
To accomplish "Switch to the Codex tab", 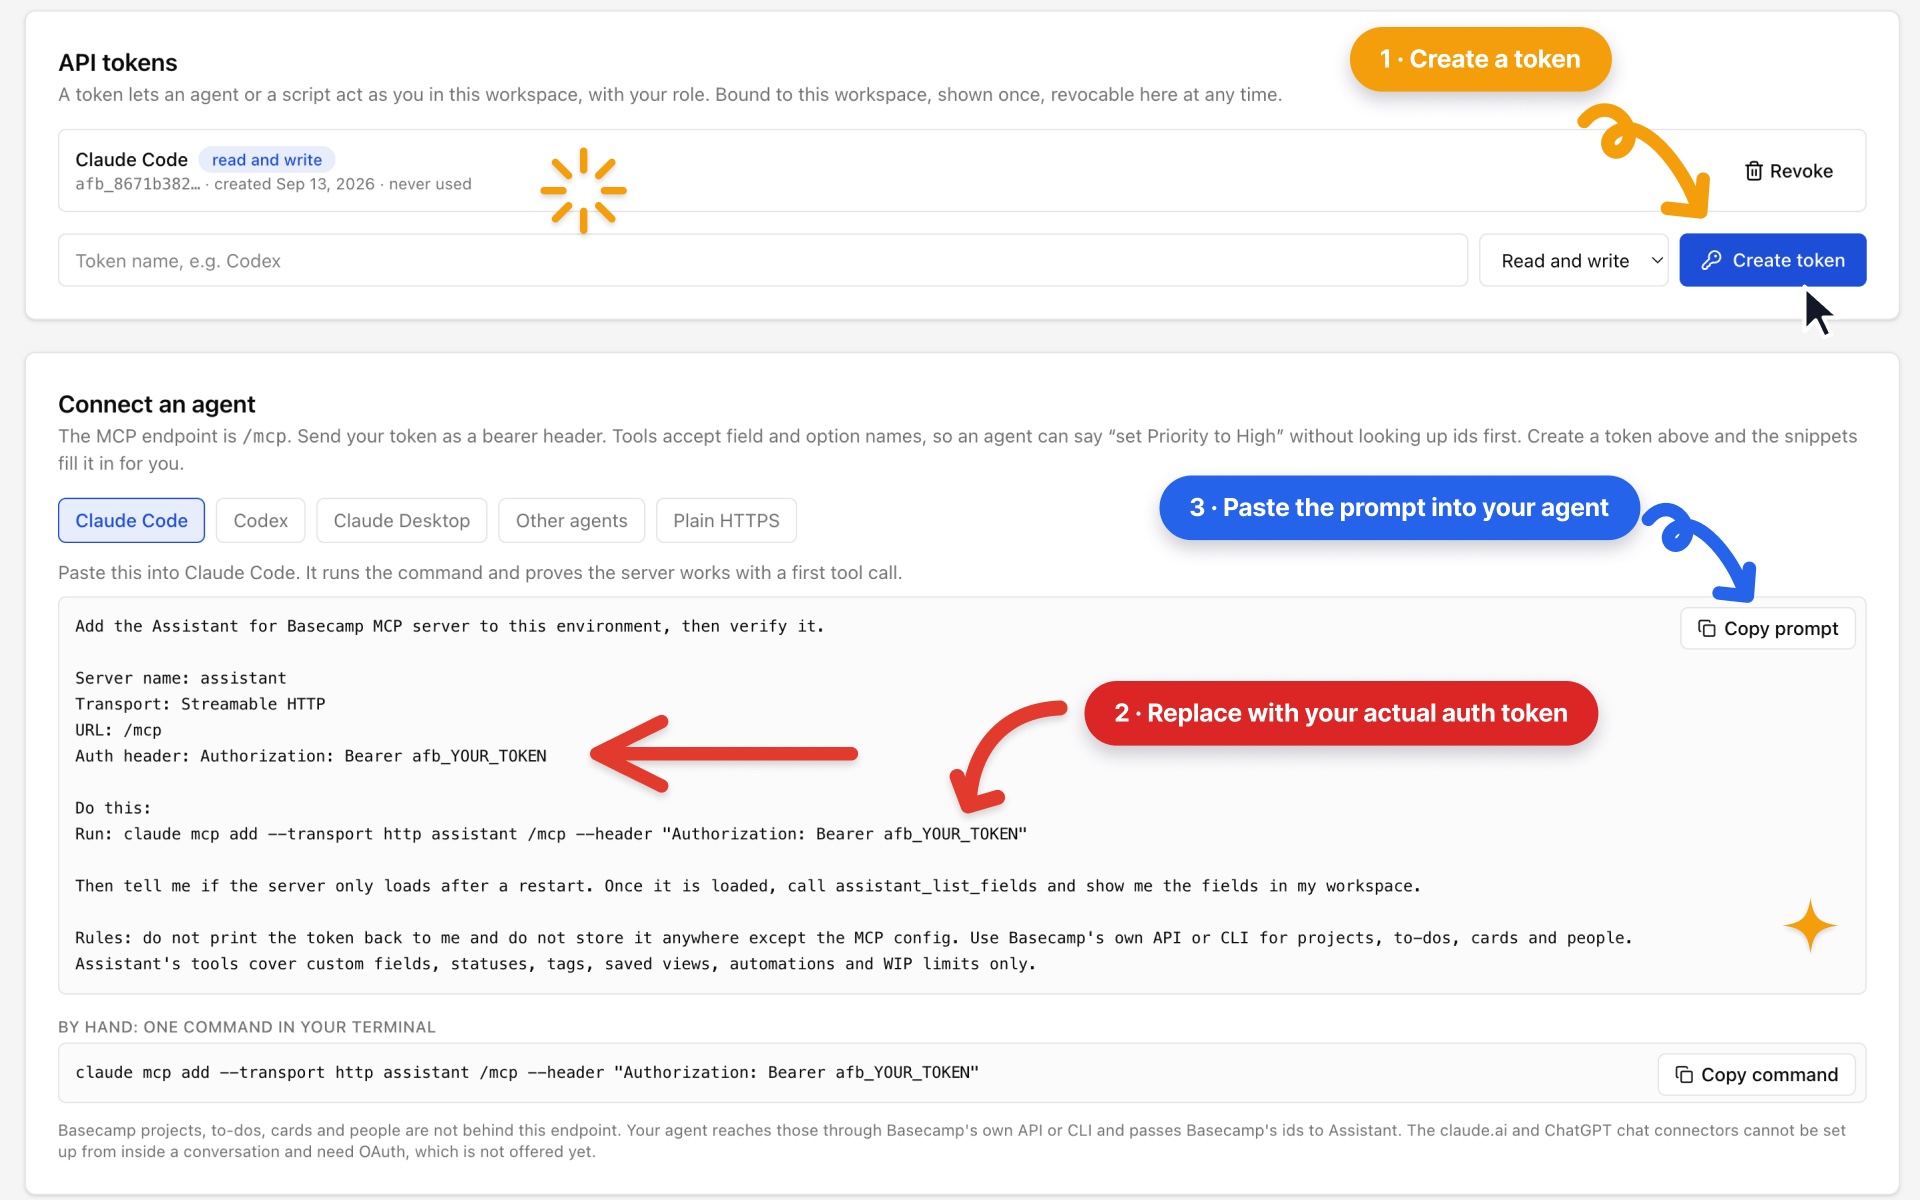I will tap(260, 520).
